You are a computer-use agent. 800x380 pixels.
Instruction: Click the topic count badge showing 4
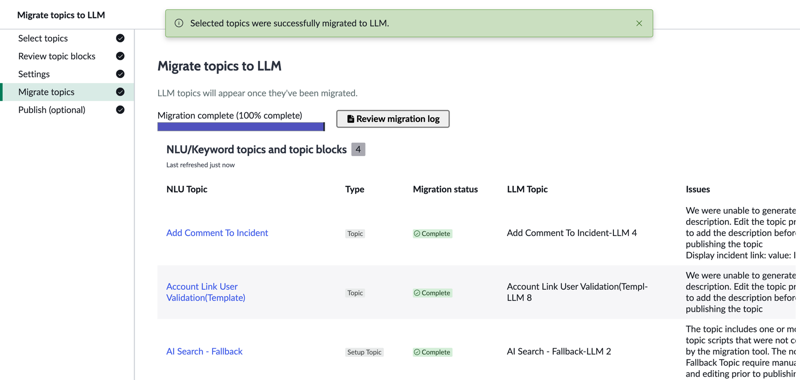coord(358,149)
